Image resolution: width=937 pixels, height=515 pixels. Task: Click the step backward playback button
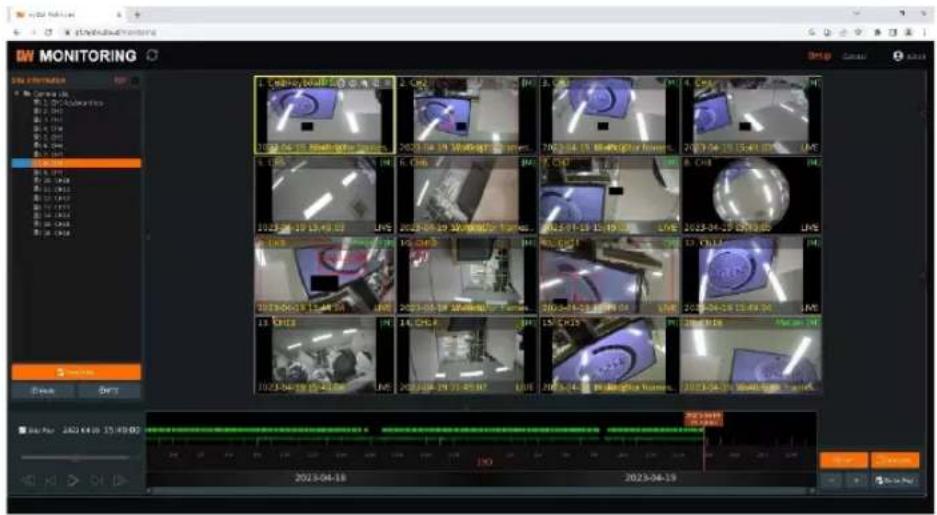click(x=51, y=480)
